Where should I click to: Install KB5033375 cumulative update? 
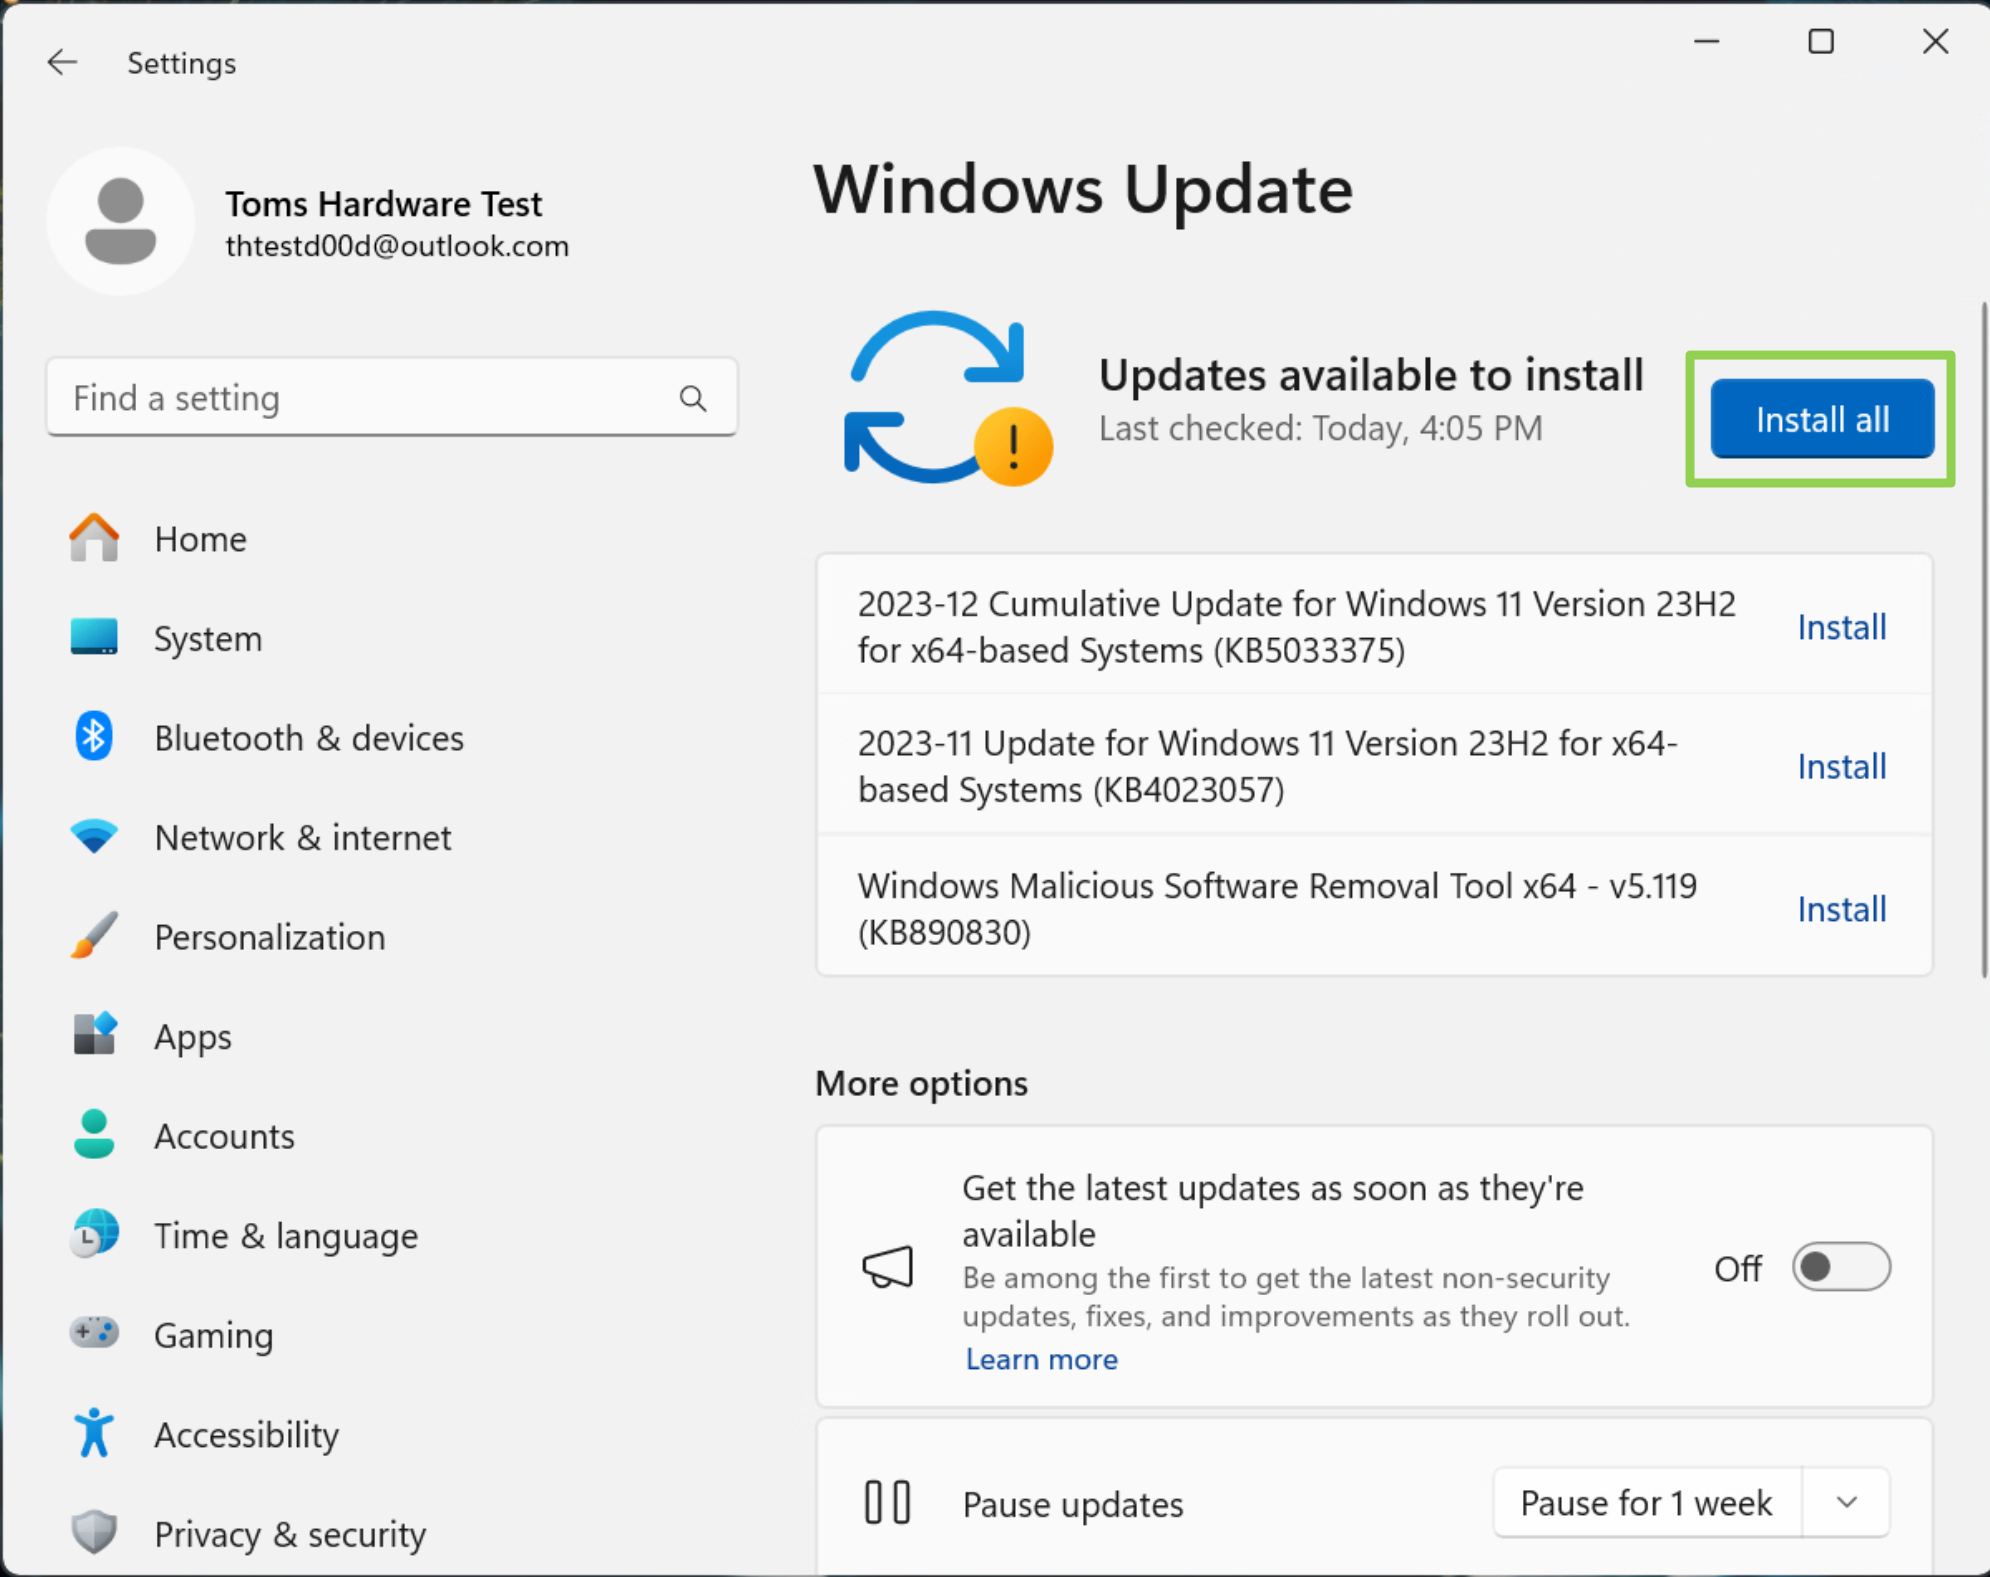pyautogui.click(x=1843, y=625)
